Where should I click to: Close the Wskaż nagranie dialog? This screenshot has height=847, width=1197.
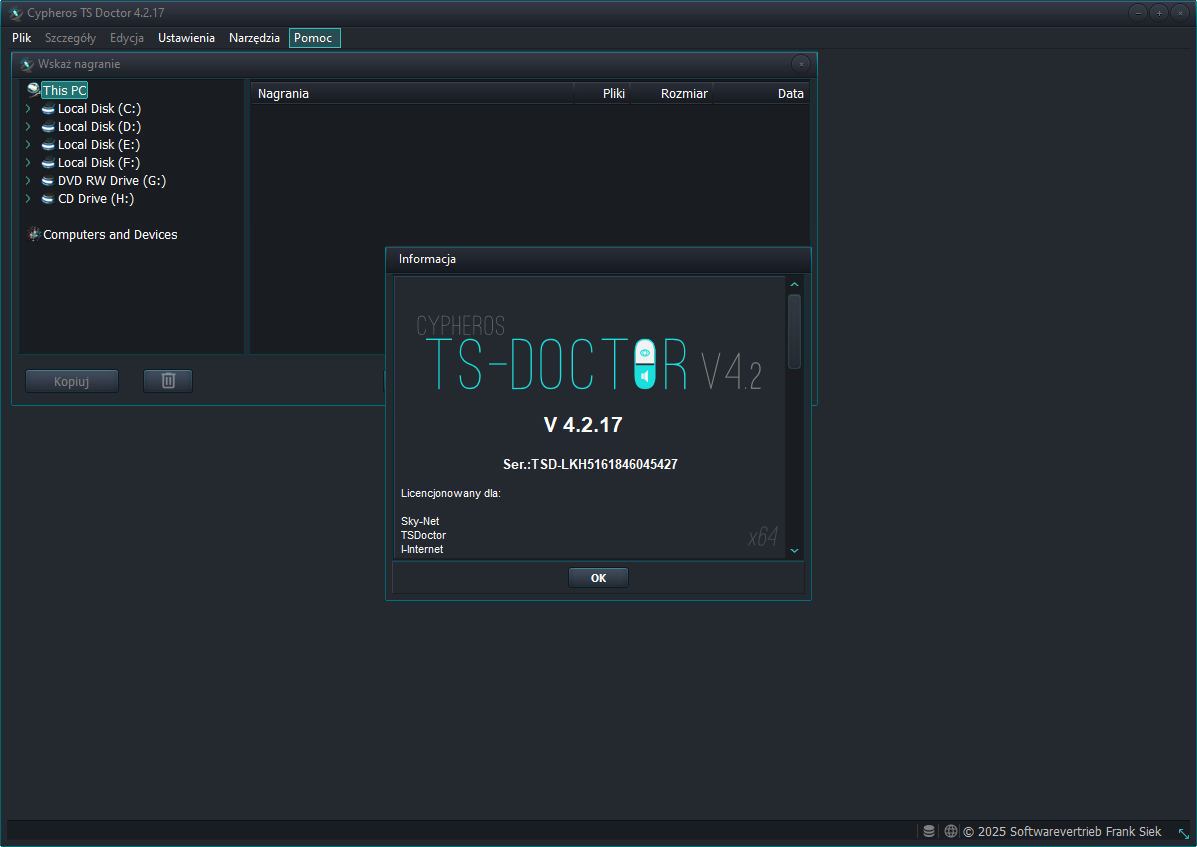click(801, 64)
